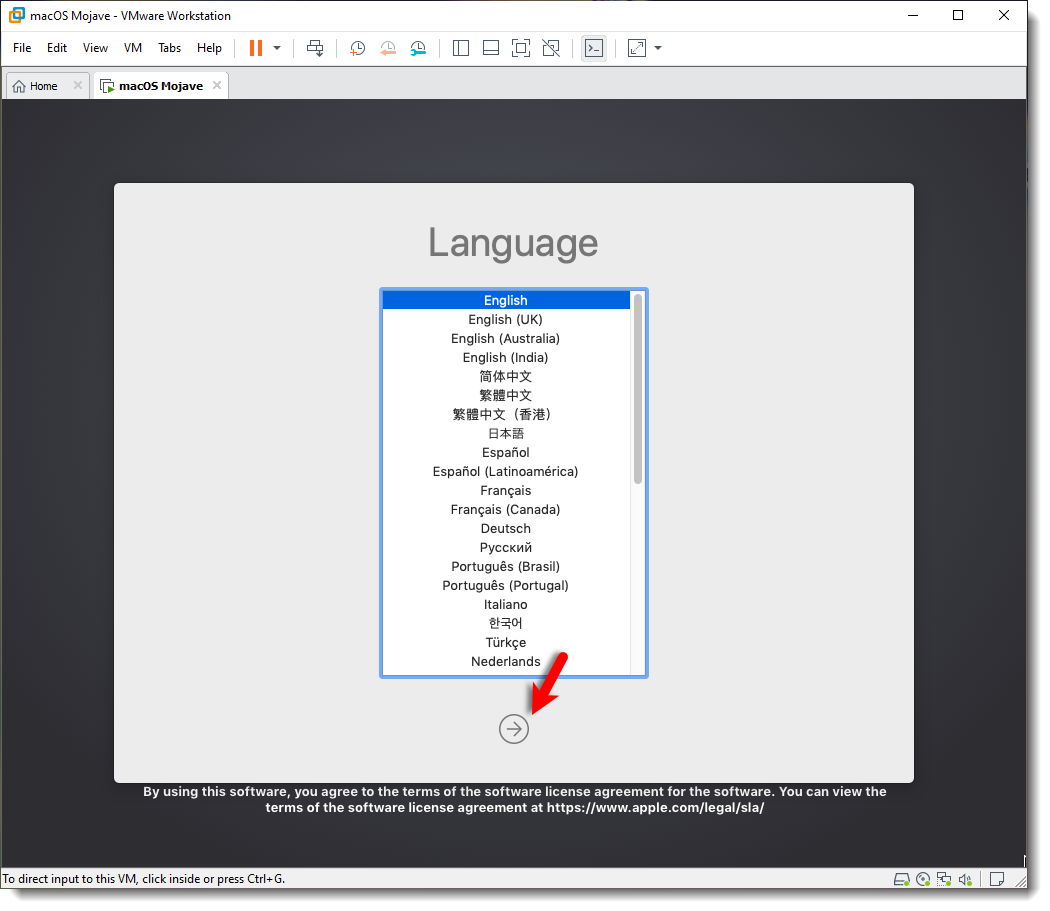1050x911 pixels.
Task: Select Nederlands language
Action: click(x=506, y=662)
